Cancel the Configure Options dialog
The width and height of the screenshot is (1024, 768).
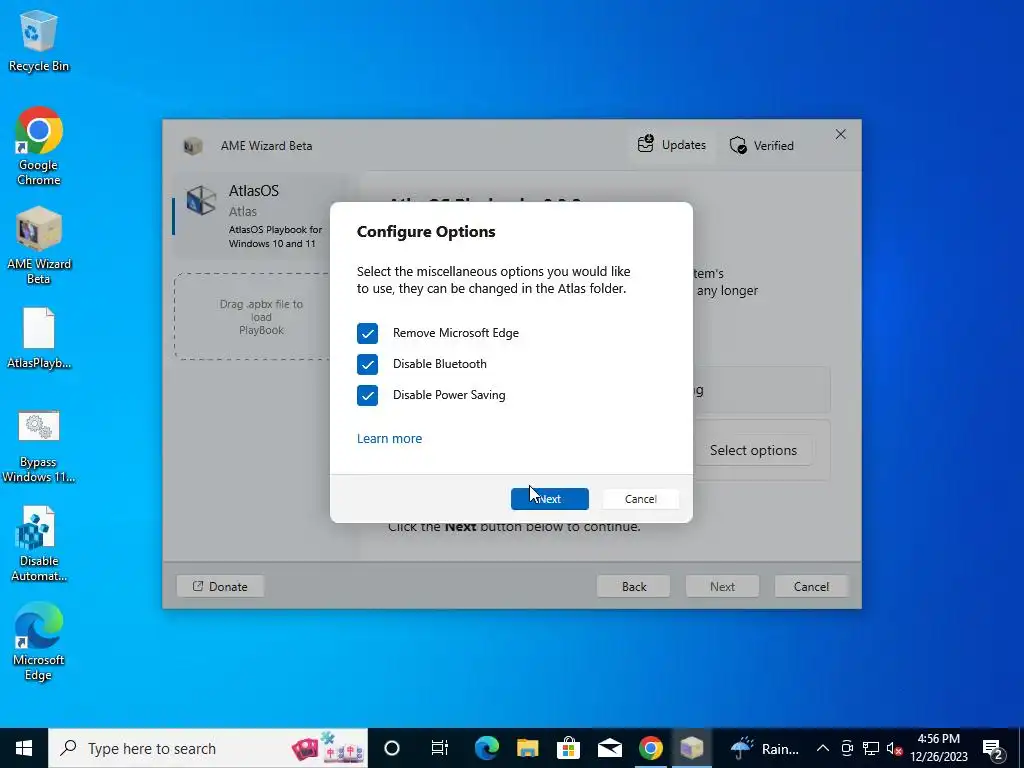(640, 499)
